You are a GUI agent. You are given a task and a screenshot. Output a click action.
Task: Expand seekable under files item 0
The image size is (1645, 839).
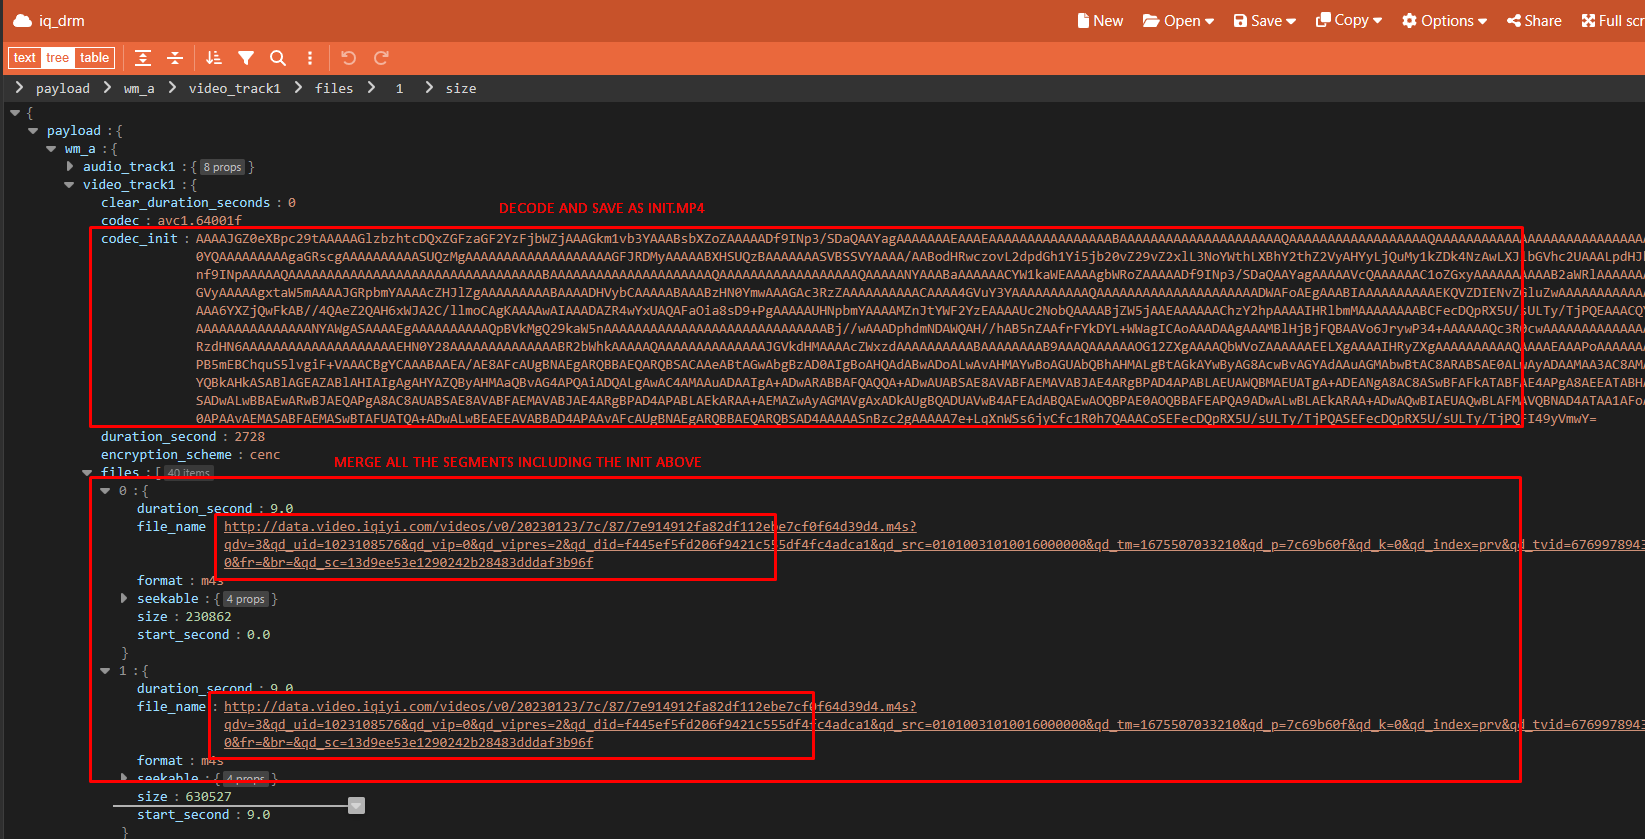[x=123, y=599]
